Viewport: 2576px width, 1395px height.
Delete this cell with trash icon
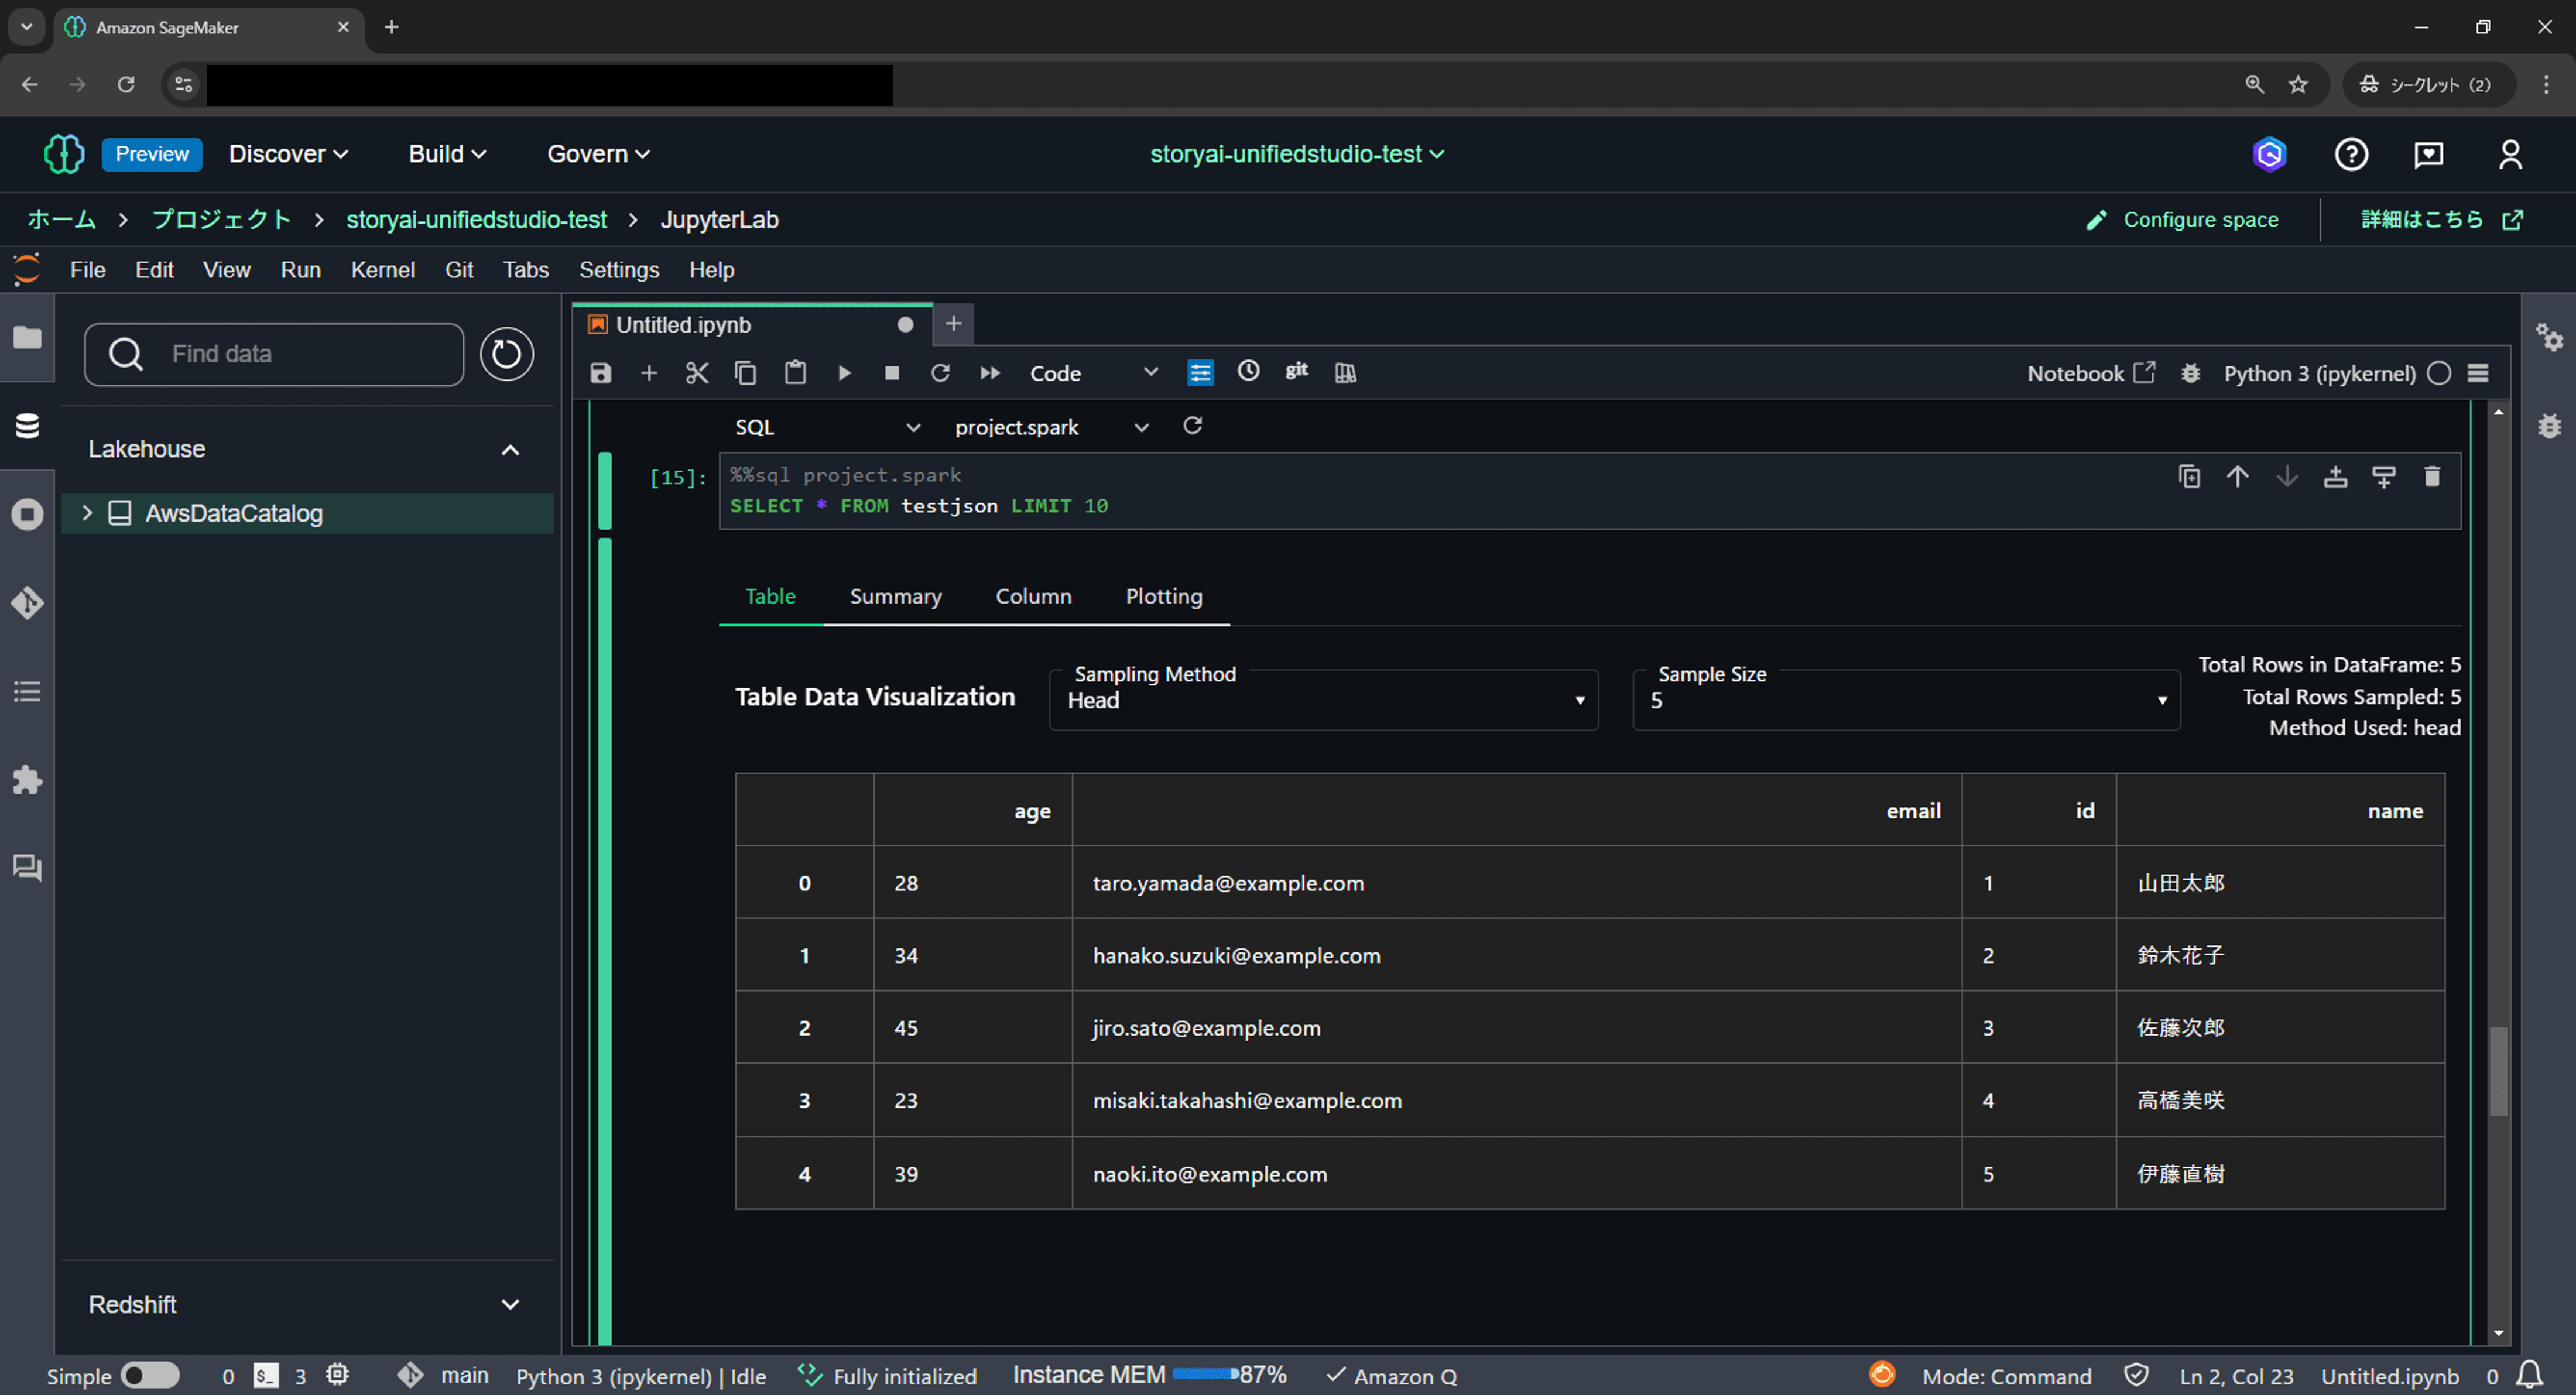2432,477
